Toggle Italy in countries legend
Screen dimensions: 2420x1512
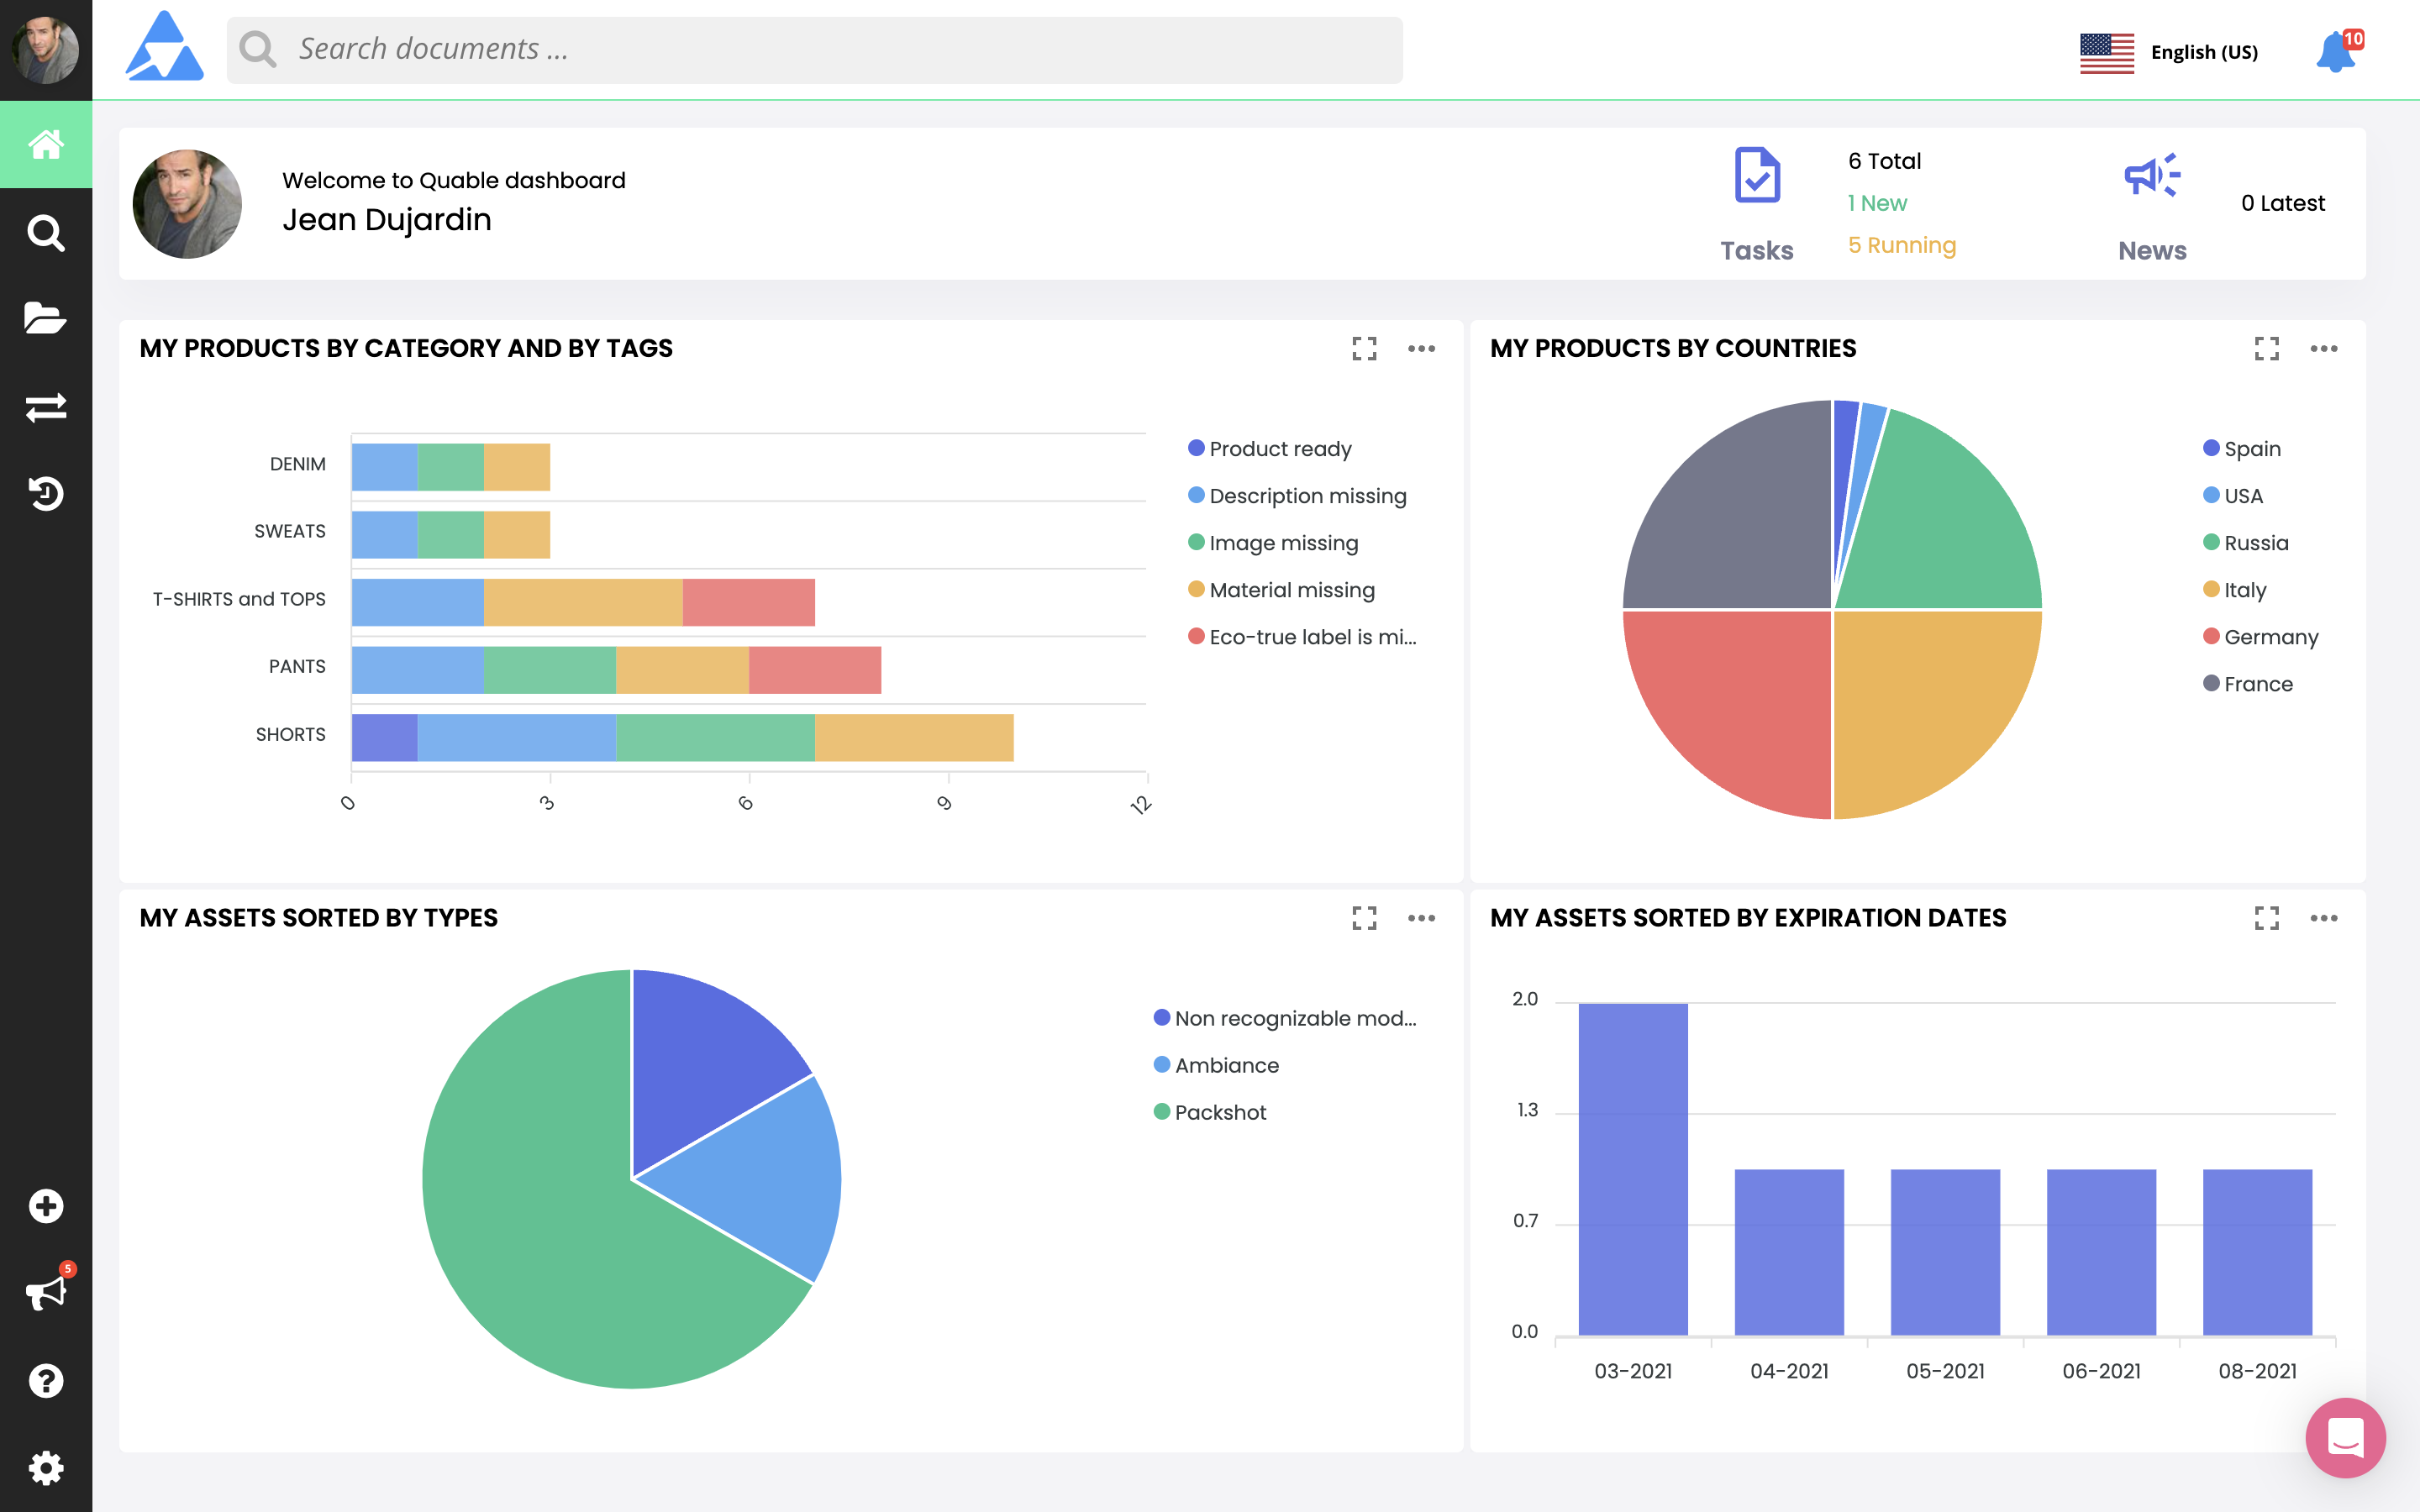coord(2235,590)
